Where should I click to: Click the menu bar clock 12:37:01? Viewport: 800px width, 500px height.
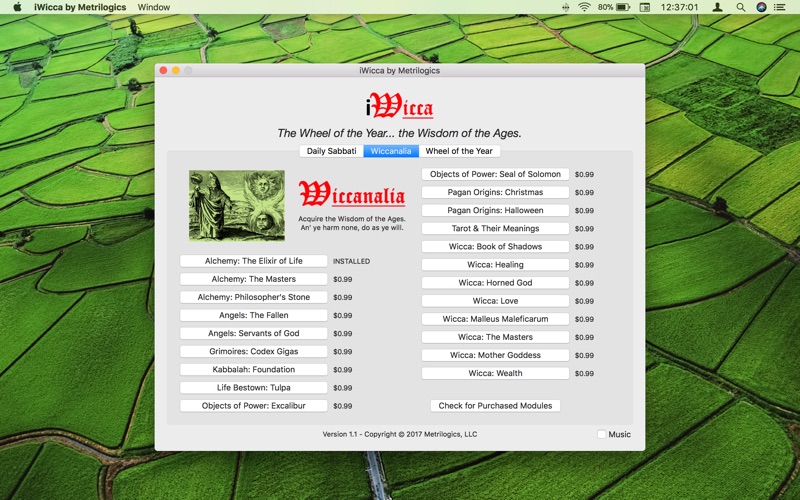(x=679, y=7)
